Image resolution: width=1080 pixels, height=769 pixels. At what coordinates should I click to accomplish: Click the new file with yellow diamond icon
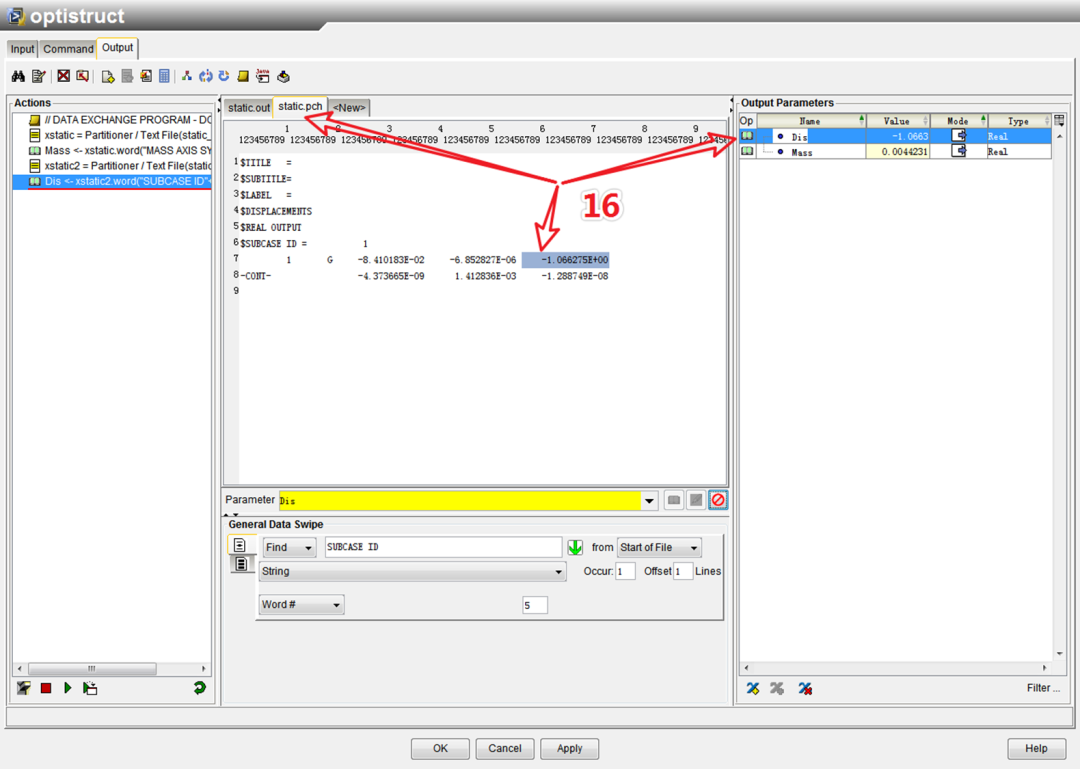107,76
